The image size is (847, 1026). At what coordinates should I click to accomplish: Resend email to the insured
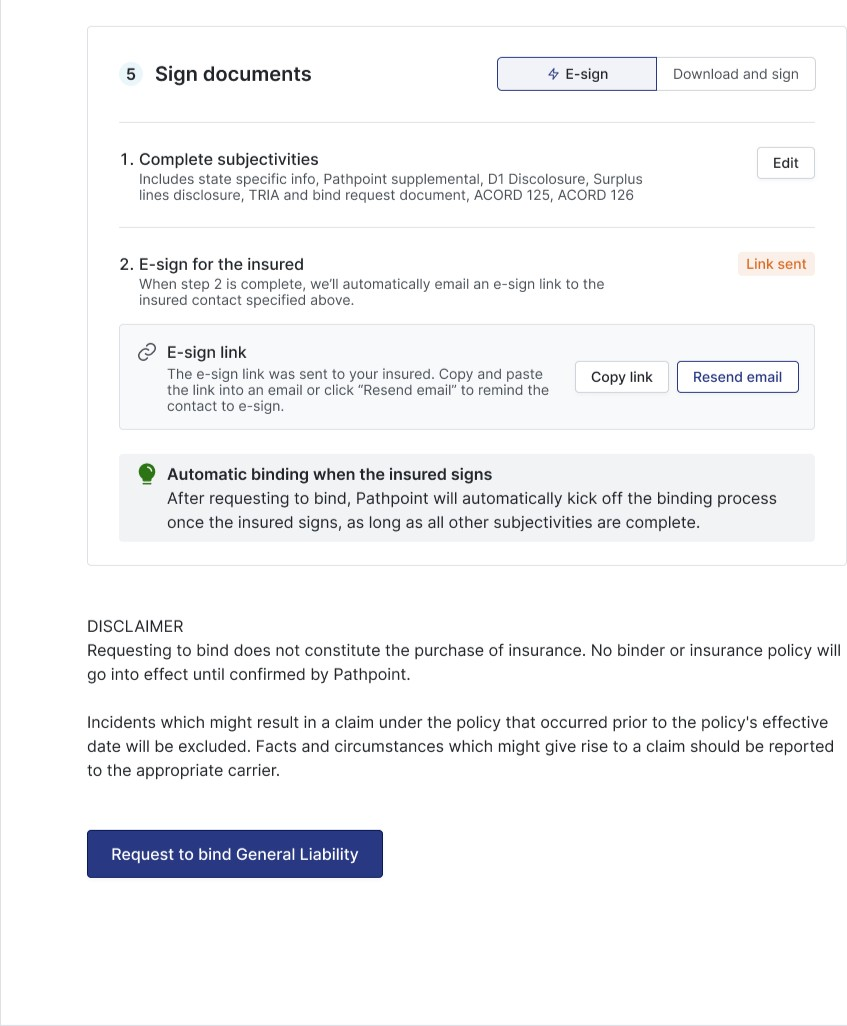(737, 377)
